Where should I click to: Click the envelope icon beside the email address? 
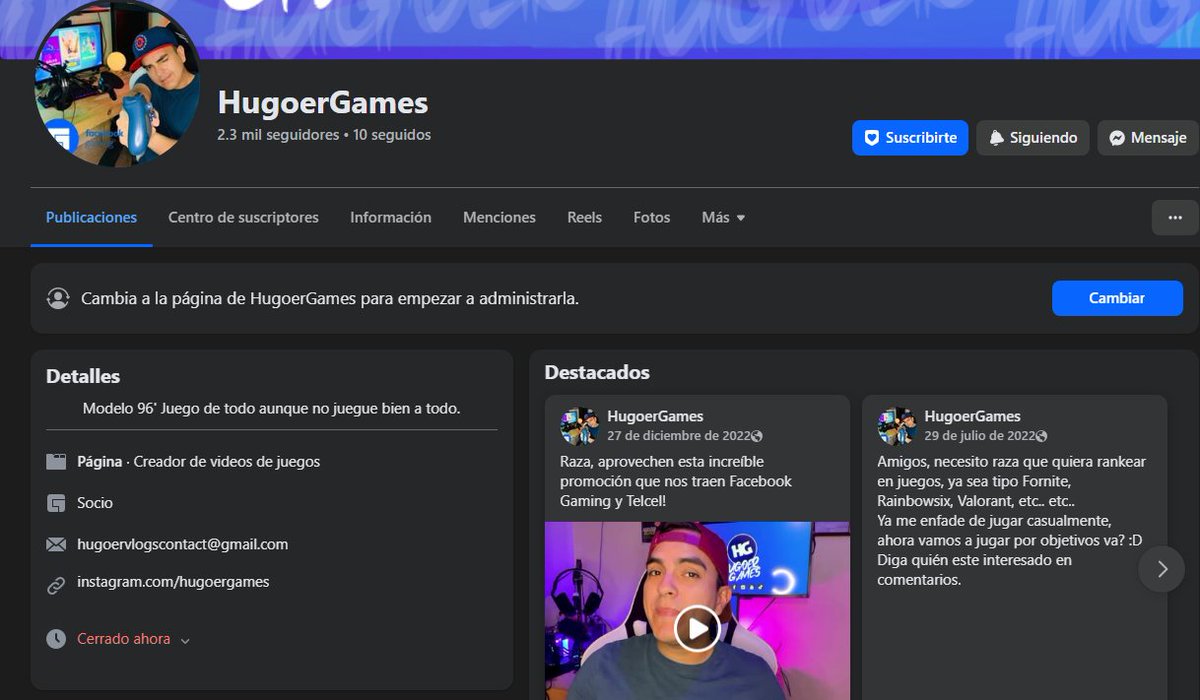[55, 544]
